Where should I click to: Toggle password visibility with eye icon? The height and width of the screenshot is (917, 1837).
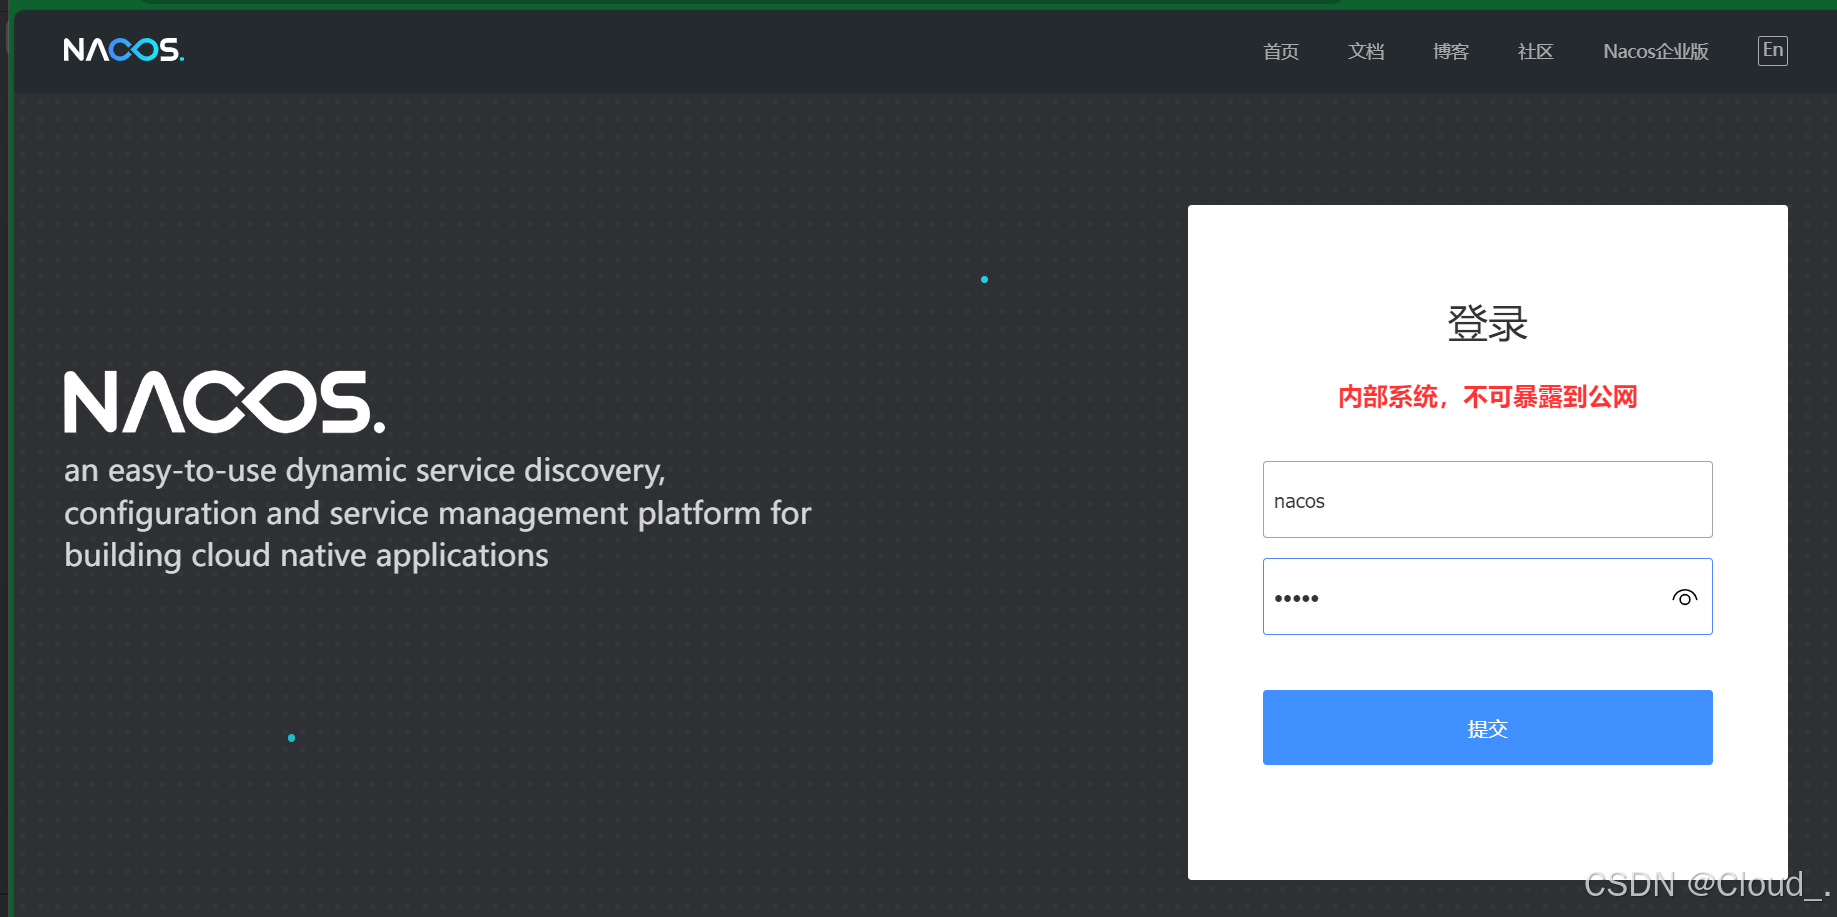click(x=1684, y=598)
